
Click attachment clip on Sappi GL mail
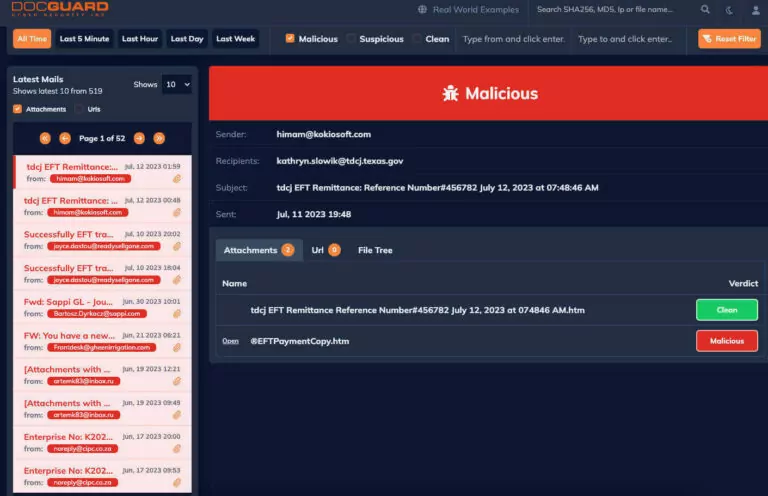(x=177, y=314)
